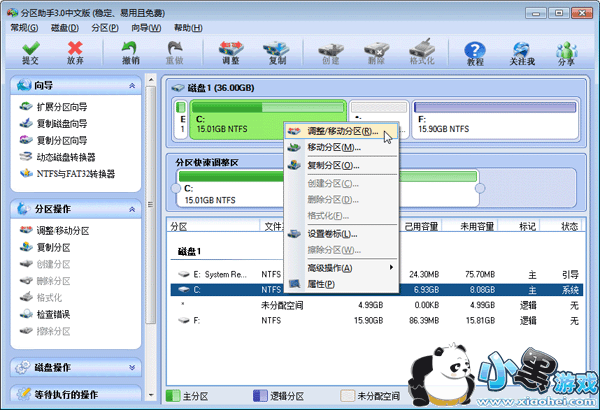
Task: Click sidebar scrollbar down arrow
Action: tap(151, 395)
